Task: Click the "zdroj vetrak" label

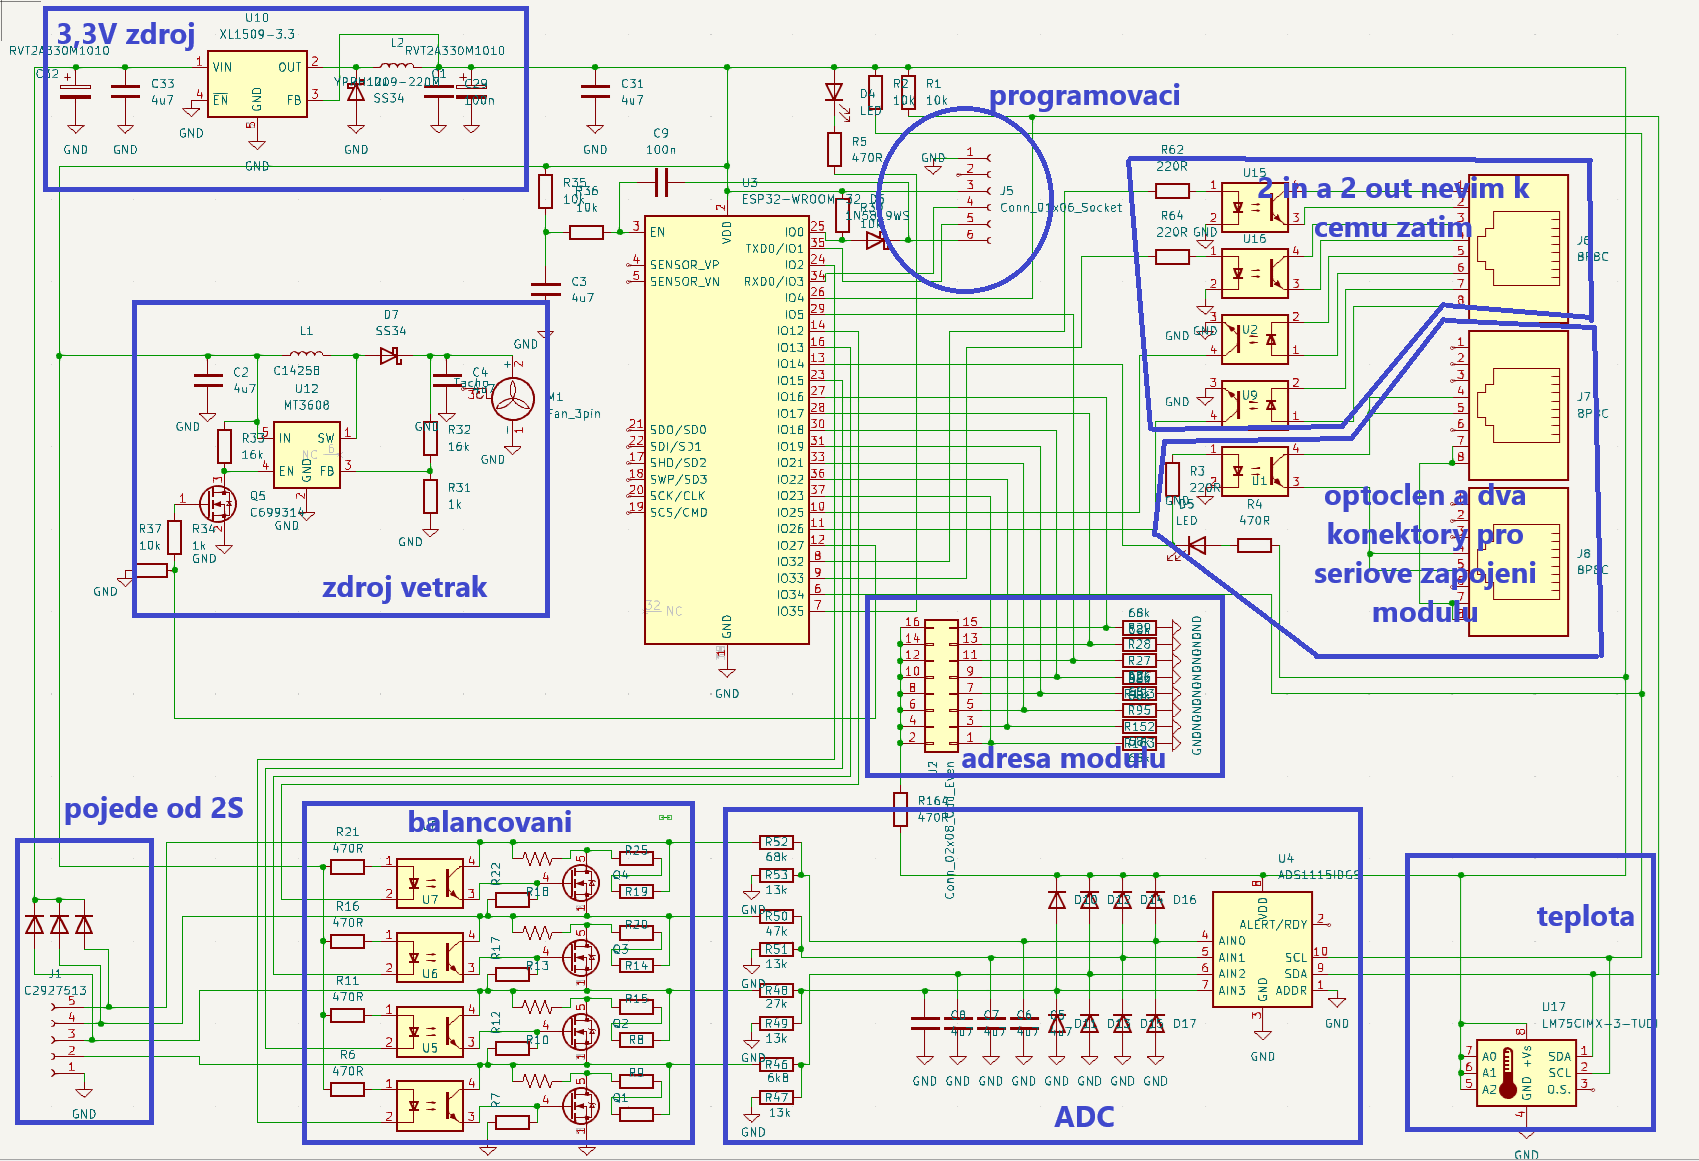Action: 404,587
